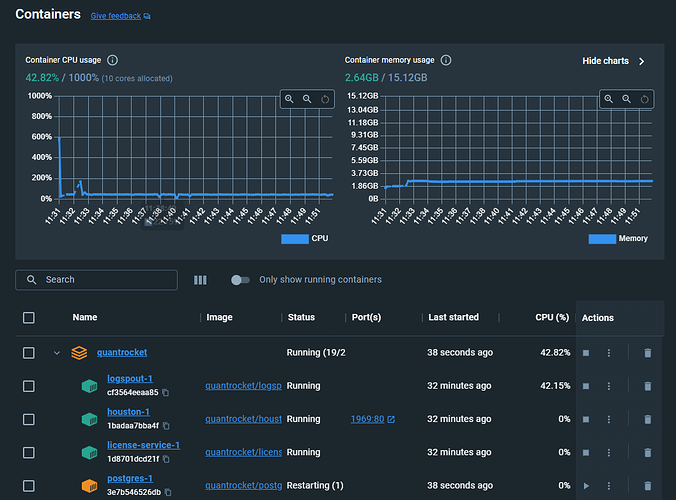Zoom out on the CPU usage chart
This screenshot has height=500, width=676.
[307, 99]
